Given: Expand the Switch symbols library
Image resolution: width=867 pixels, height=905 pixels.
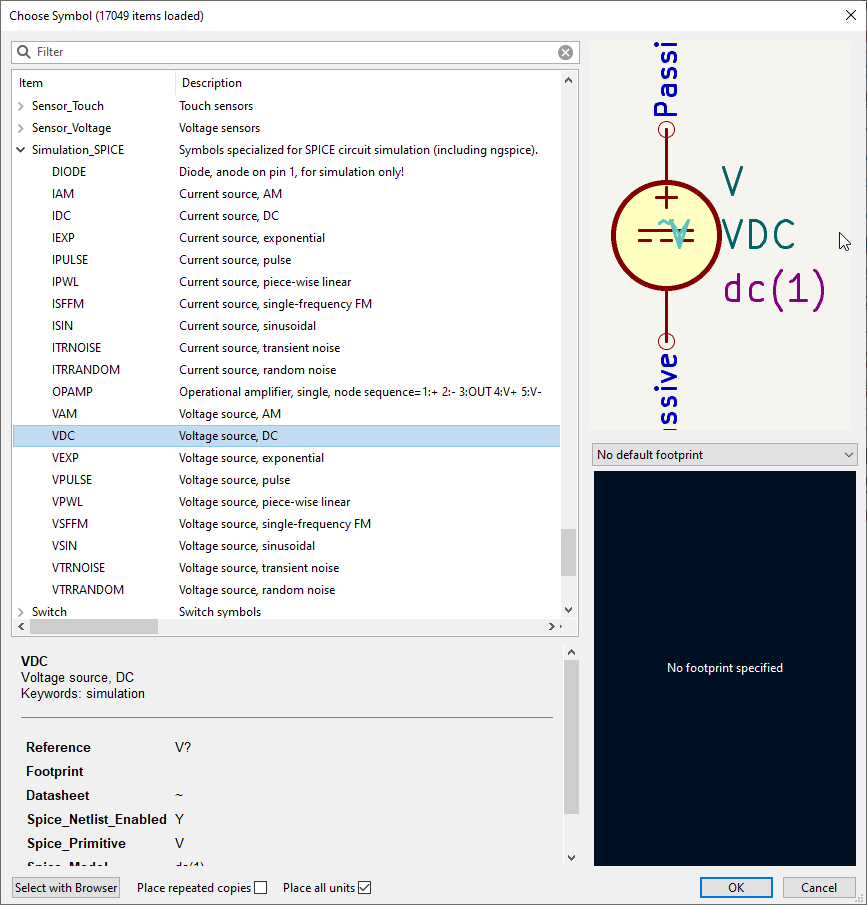Looking at the screenshot, I should [x=21, y=611].
